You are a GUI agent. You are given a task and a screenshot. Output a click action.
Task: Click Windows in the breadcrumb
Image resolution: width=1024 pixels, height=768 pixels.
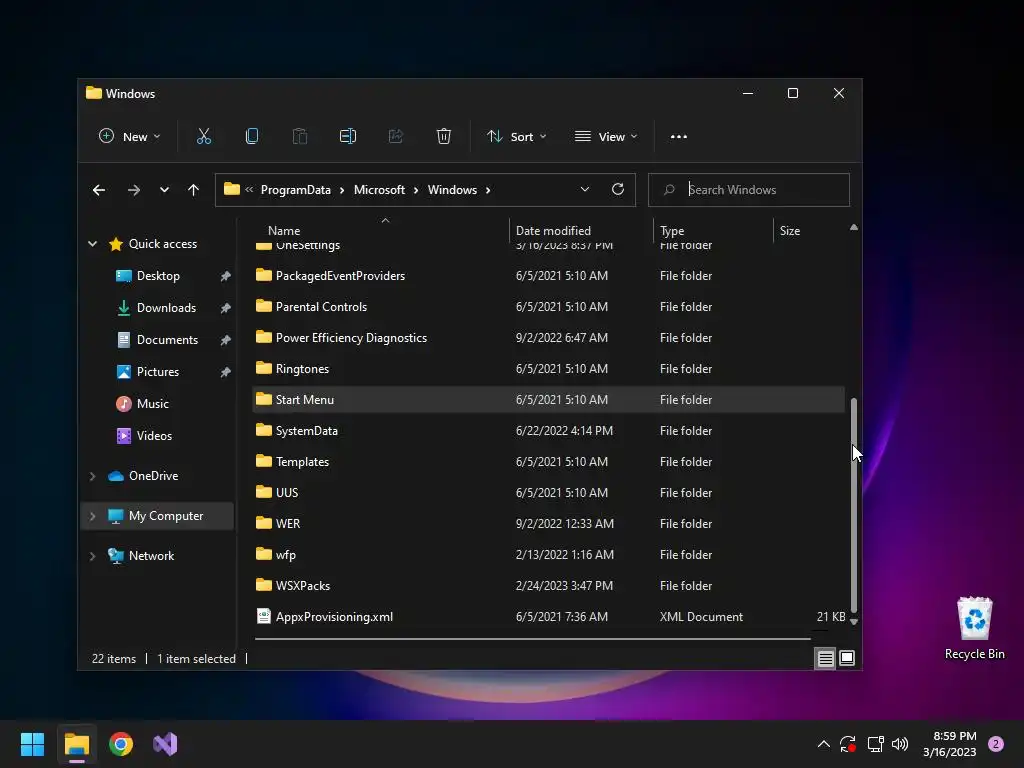point(453,190)
